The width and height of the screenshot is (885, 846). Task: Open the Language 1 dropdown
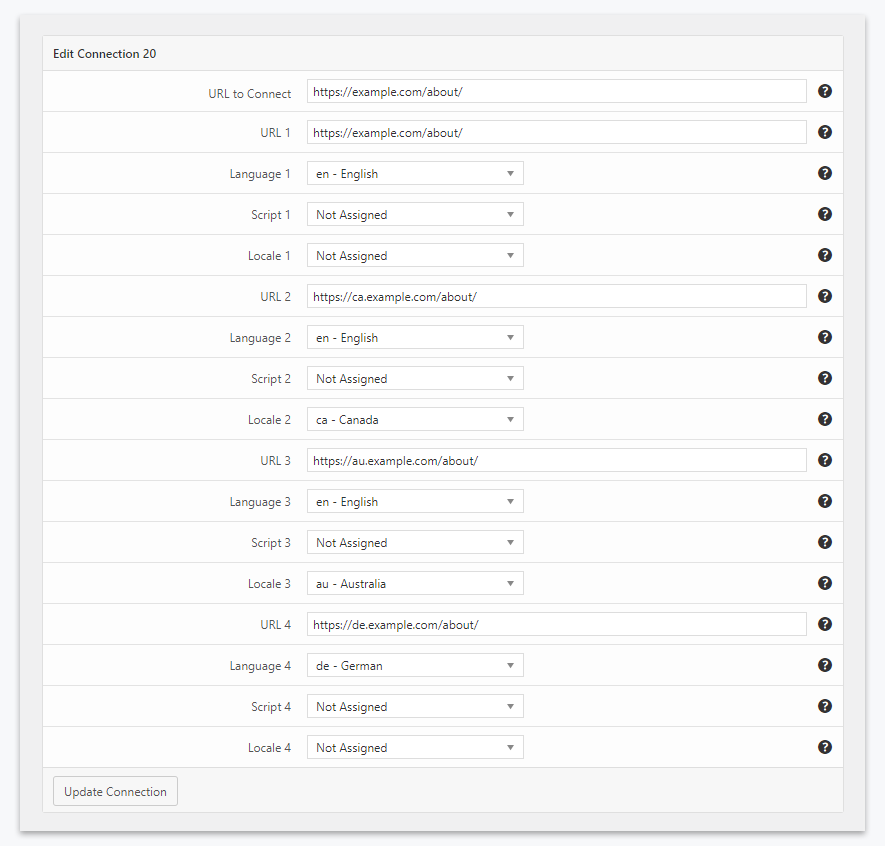(415, 172)
